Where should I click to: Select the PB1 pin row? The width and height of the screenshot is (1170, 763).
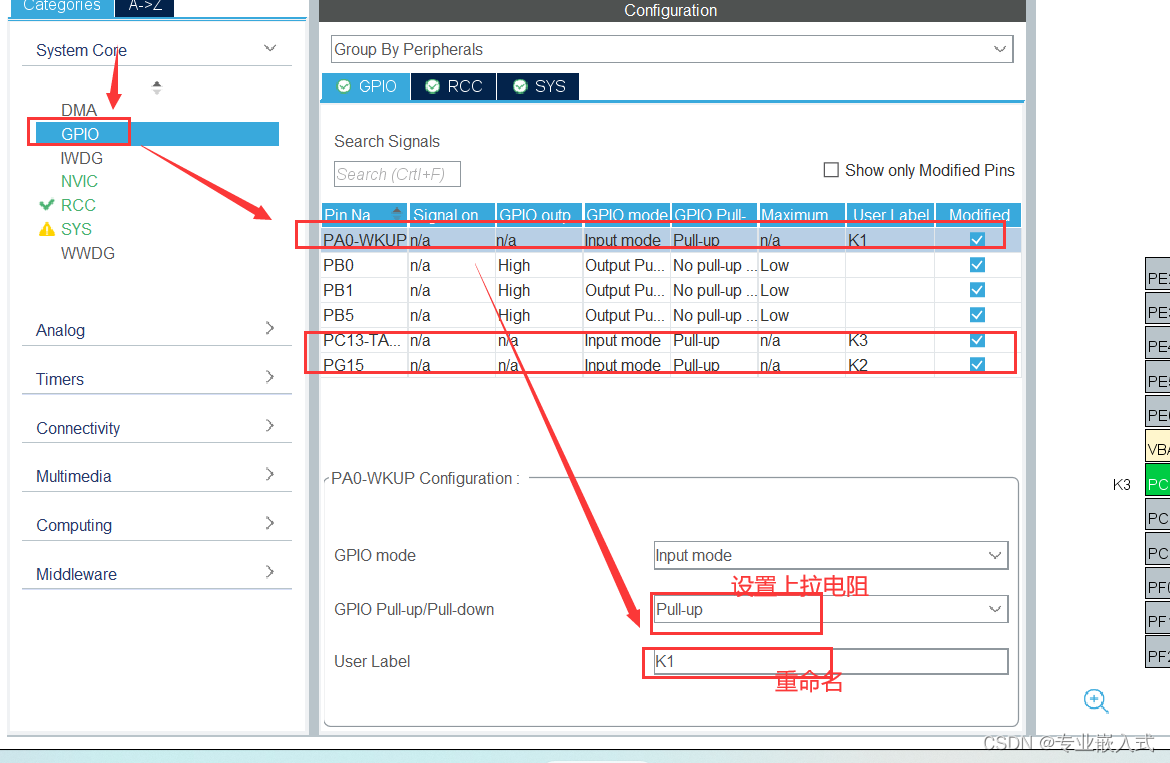(x=671, y=290)
